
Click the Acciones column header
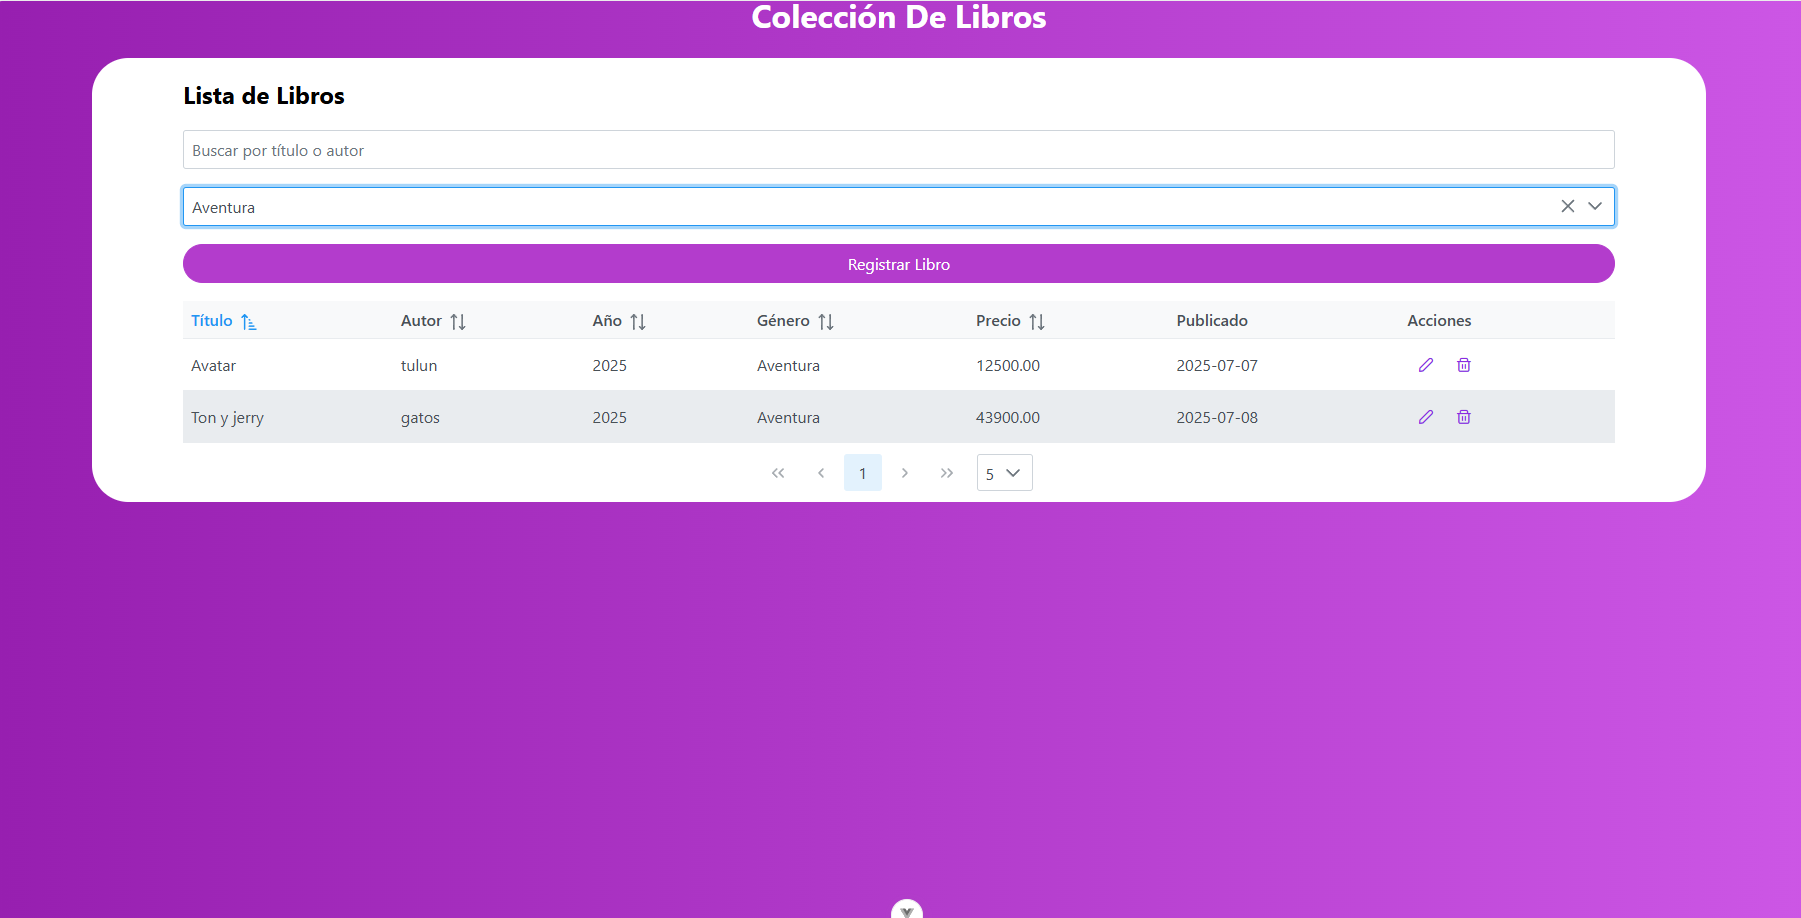pos(1439,321)
